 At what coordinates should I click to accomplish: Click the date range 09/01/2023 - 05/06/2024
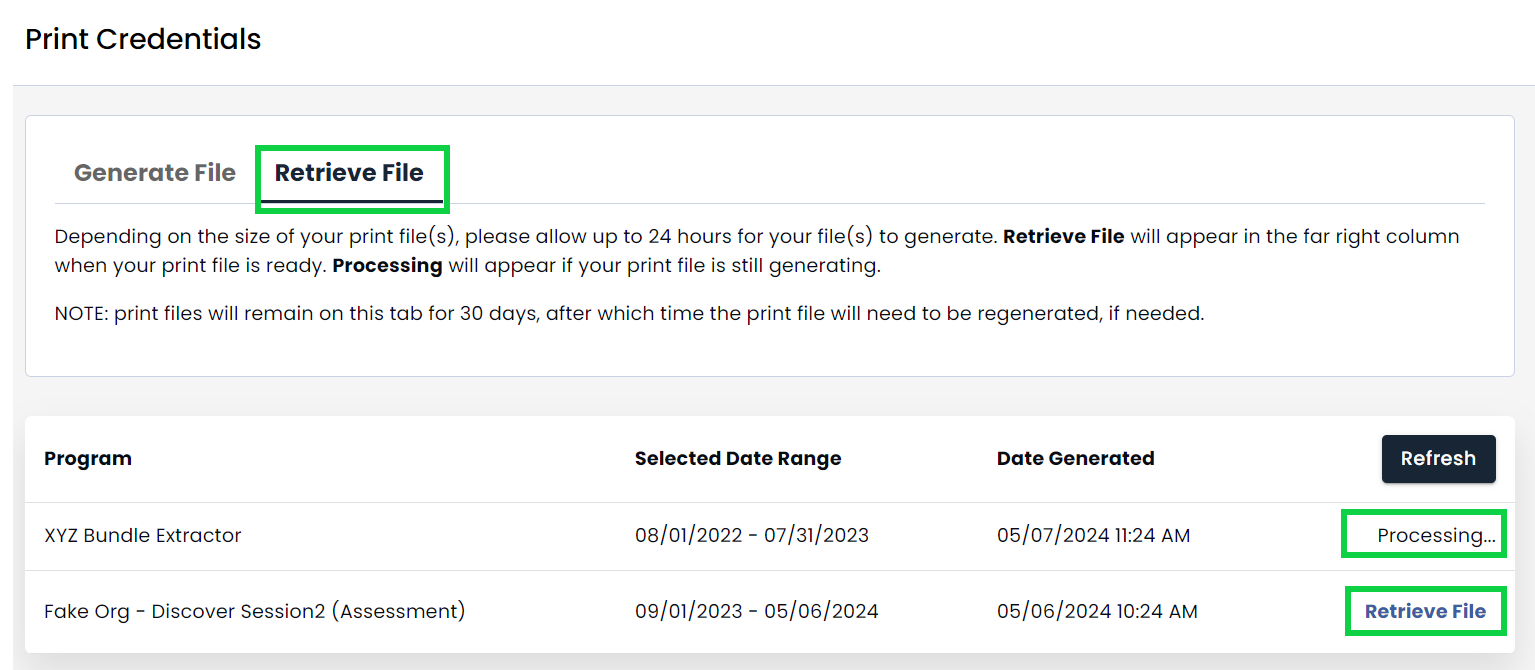750,610
